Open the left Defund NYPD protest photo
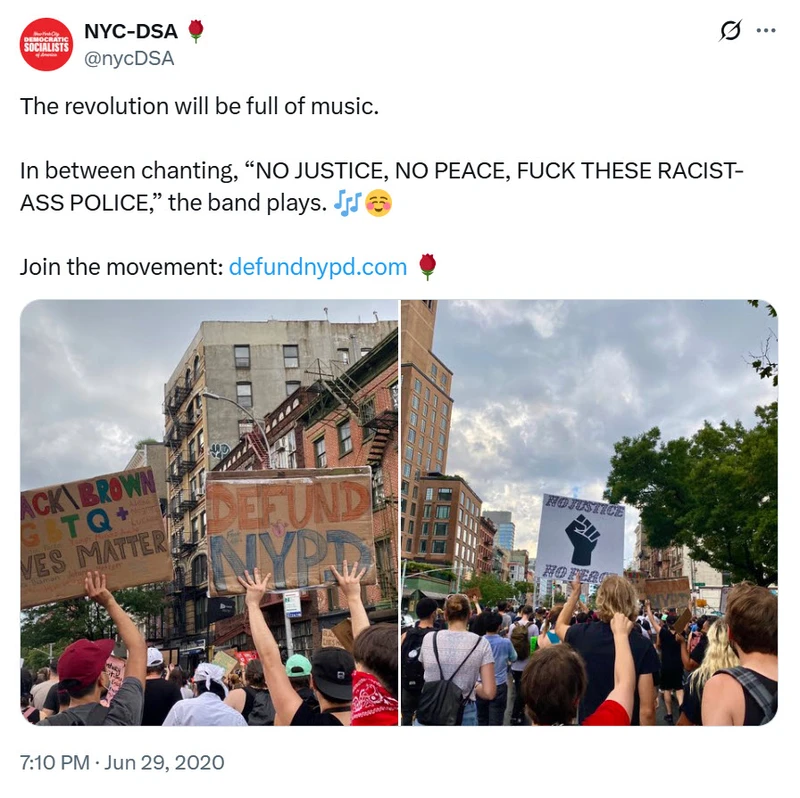Image resolution: width=800 pixels, height=798 pixels. coord(209,512)
